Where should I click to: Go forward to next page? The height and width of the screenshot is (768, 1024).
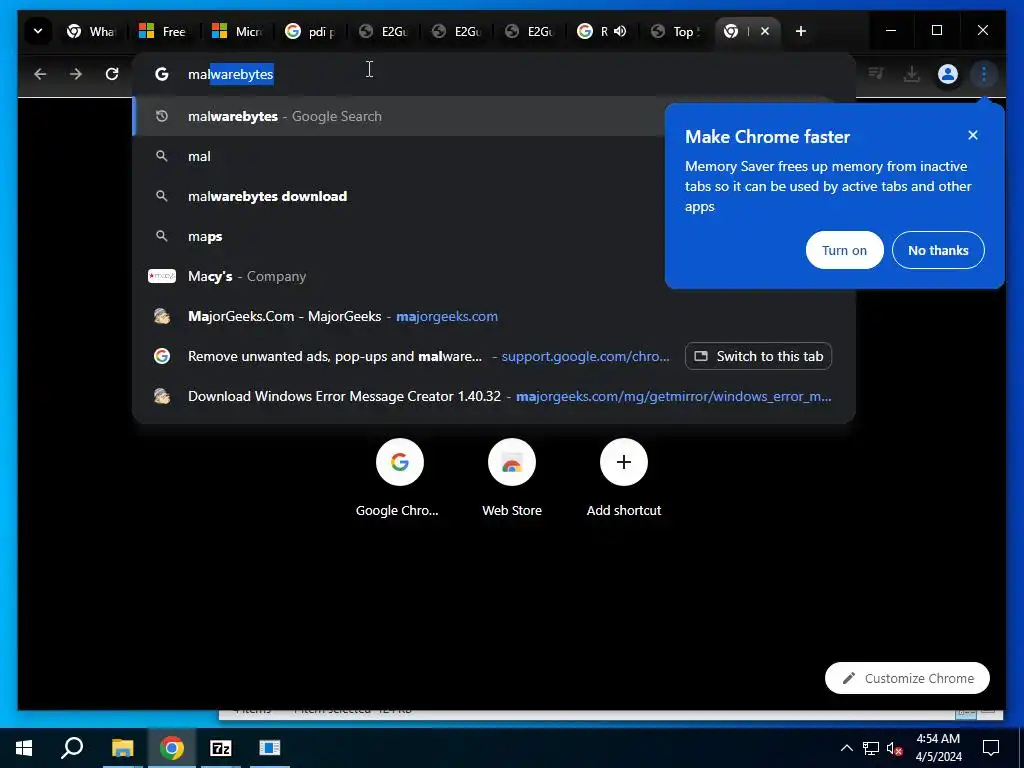(x=76, y=74)
